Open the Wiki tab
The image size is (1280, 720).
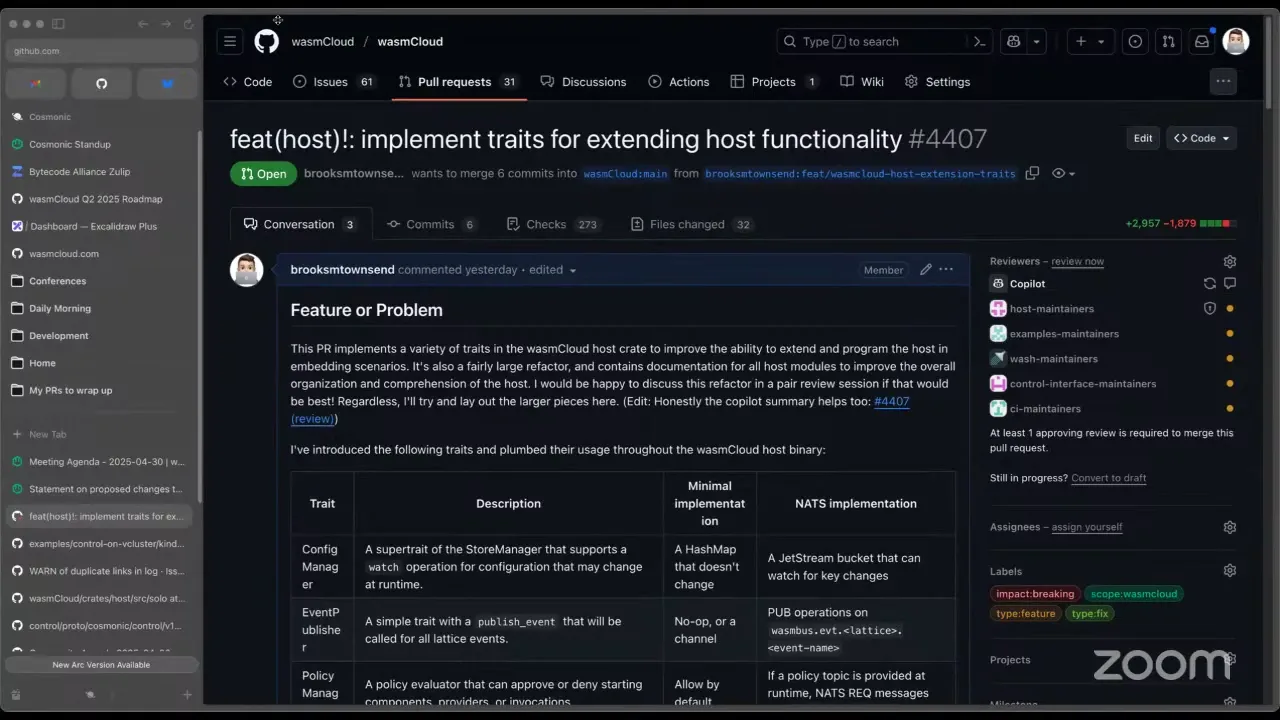click(862, 82)
